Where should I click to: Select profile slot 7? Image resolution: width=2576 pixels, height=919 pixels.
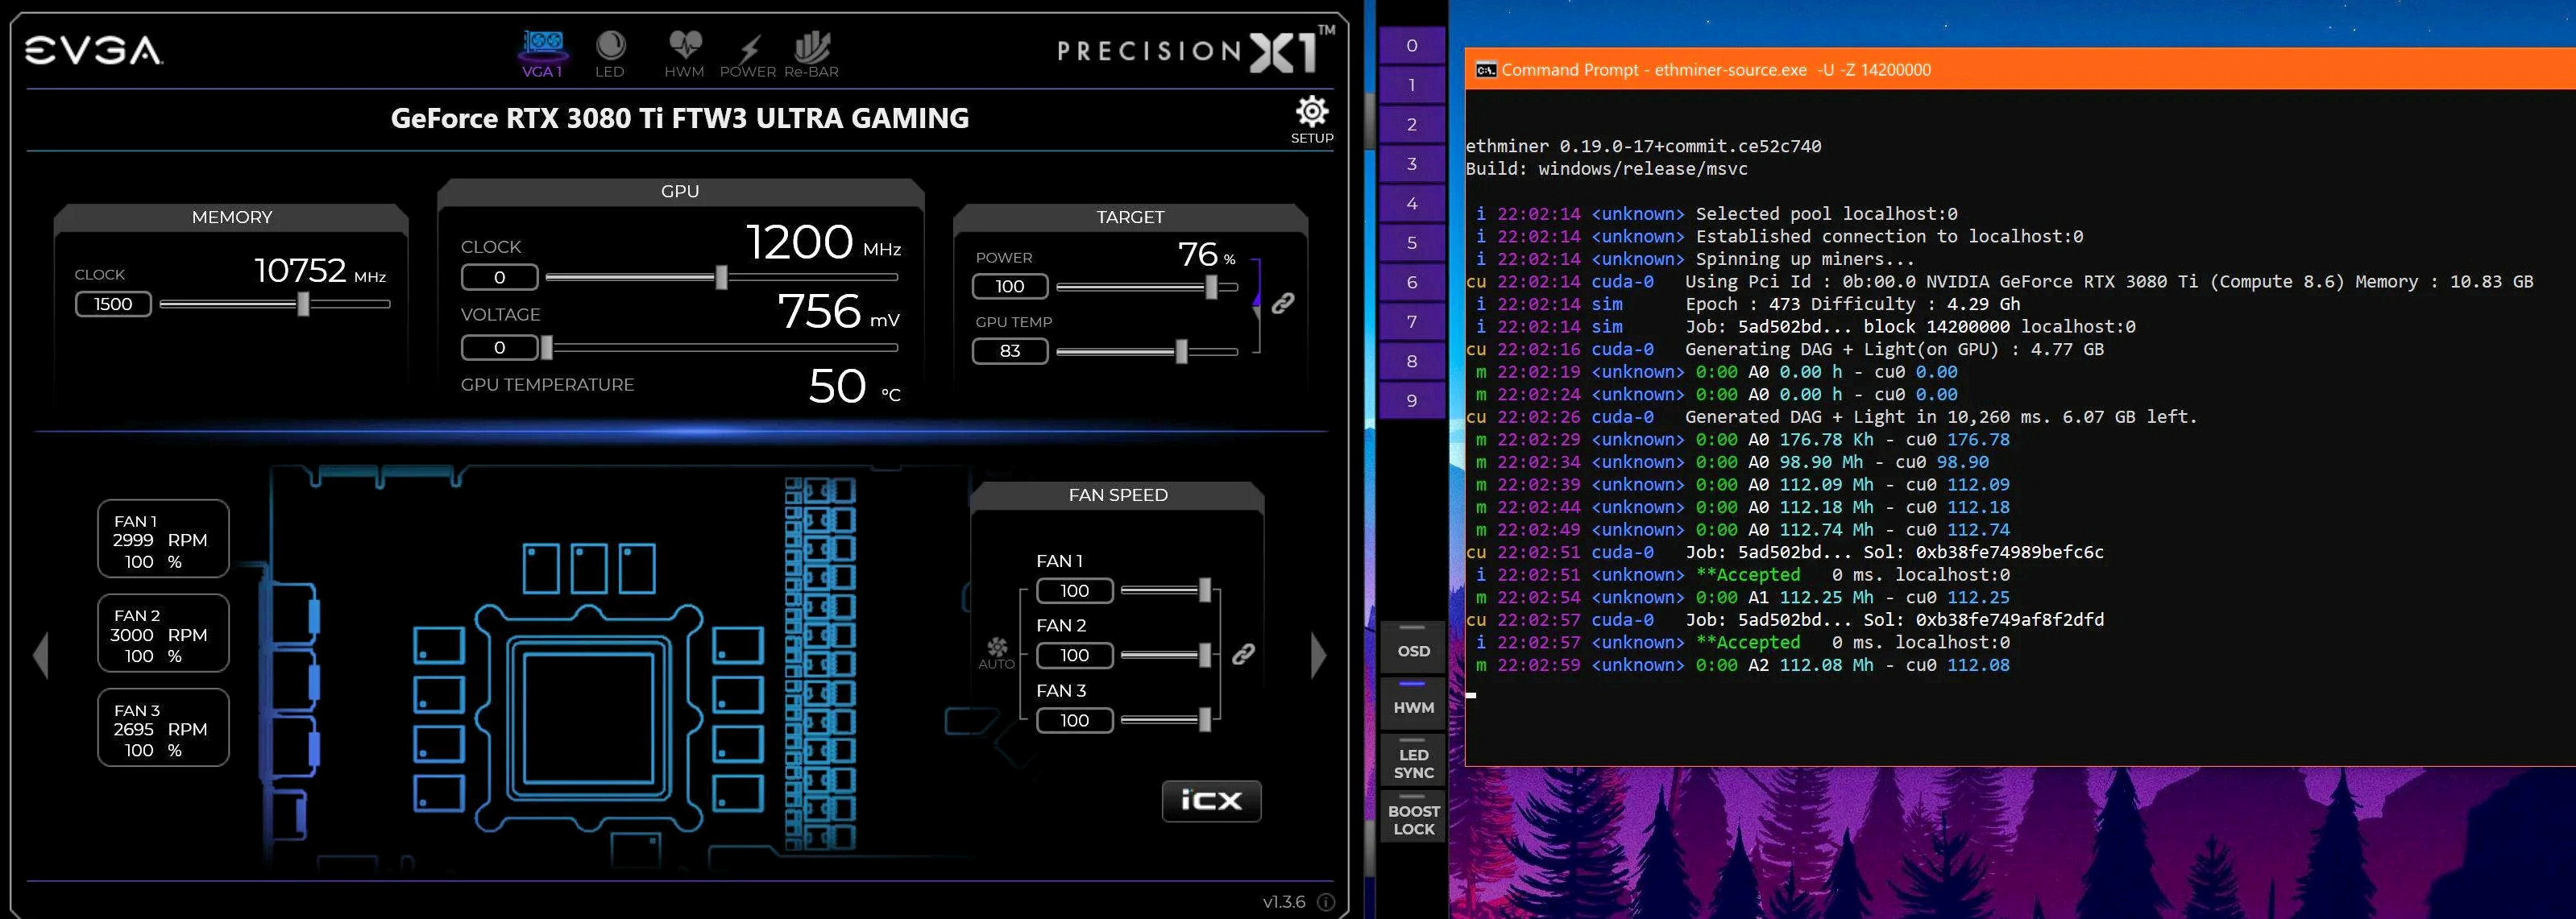tap(1411, 322)
